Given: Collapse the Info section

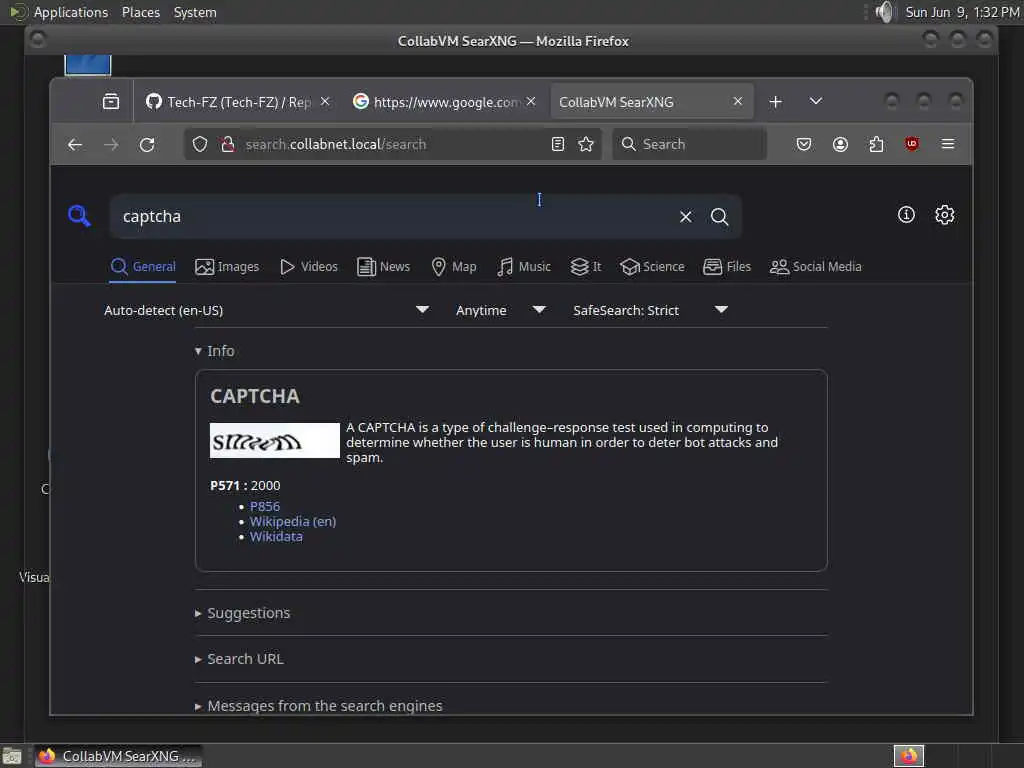Looking at the screenshot, I should (215, 351).
